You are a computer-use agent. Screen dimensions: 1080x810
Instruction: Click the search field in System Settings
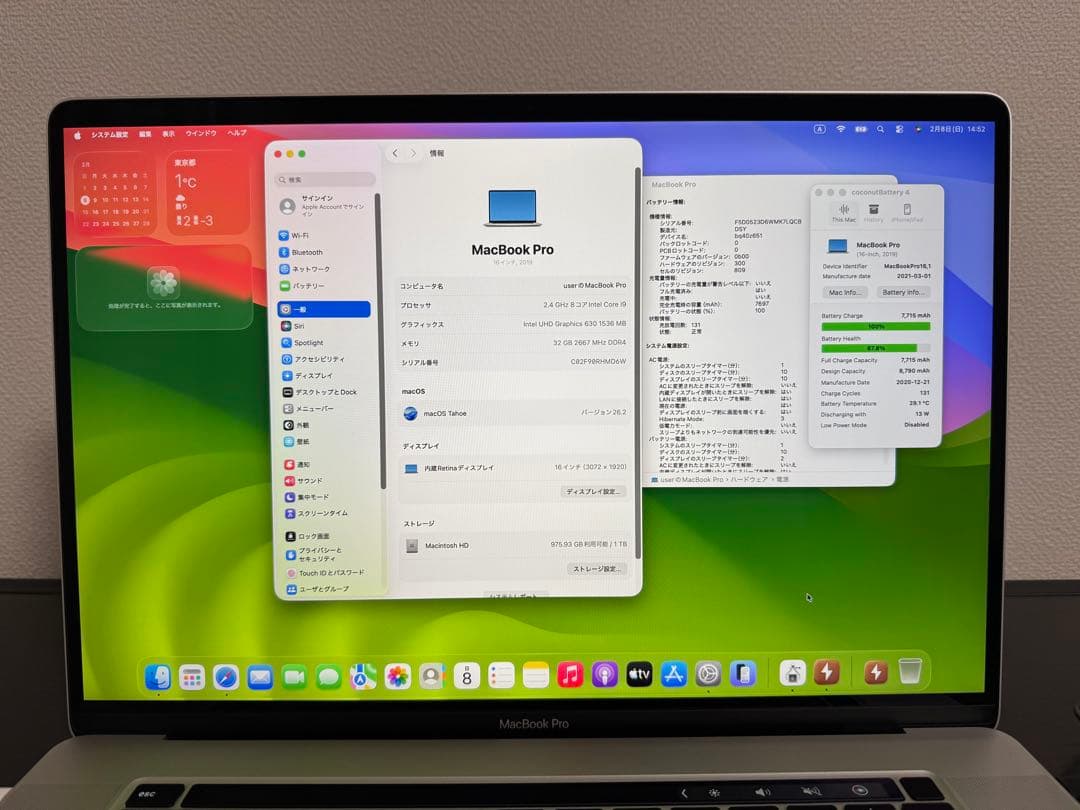pyautogui.click(x=323, y=179)
